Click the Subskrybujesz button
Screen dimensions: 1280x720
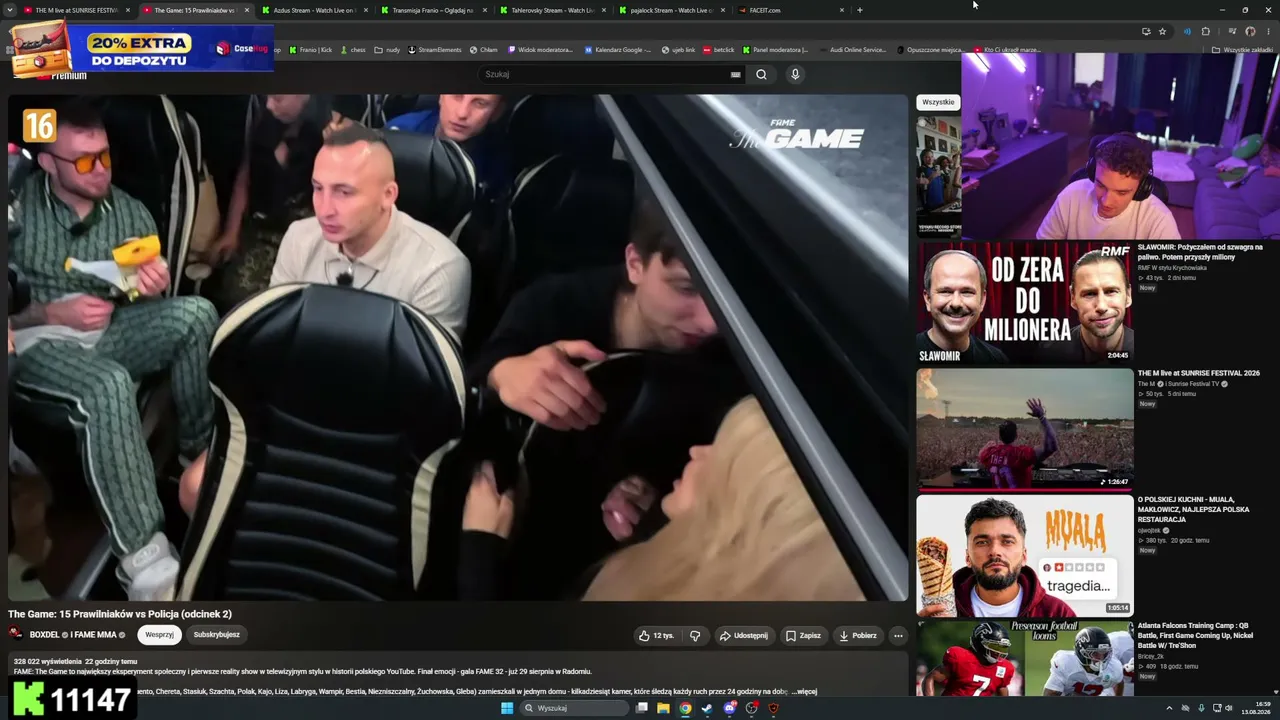click(x=216, y=635)
